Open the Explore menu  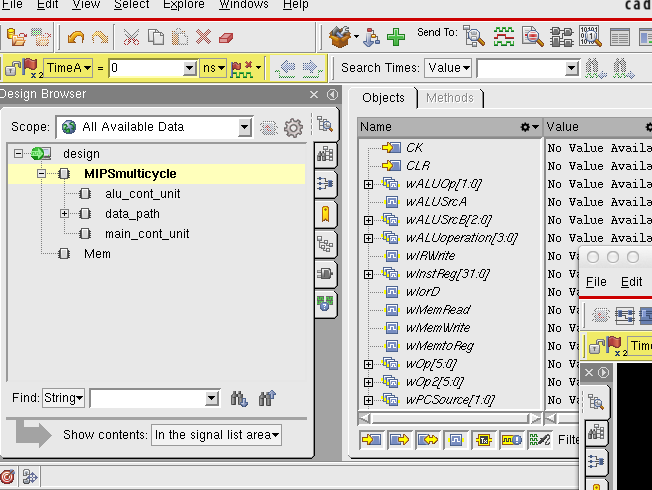coord(182,5)
